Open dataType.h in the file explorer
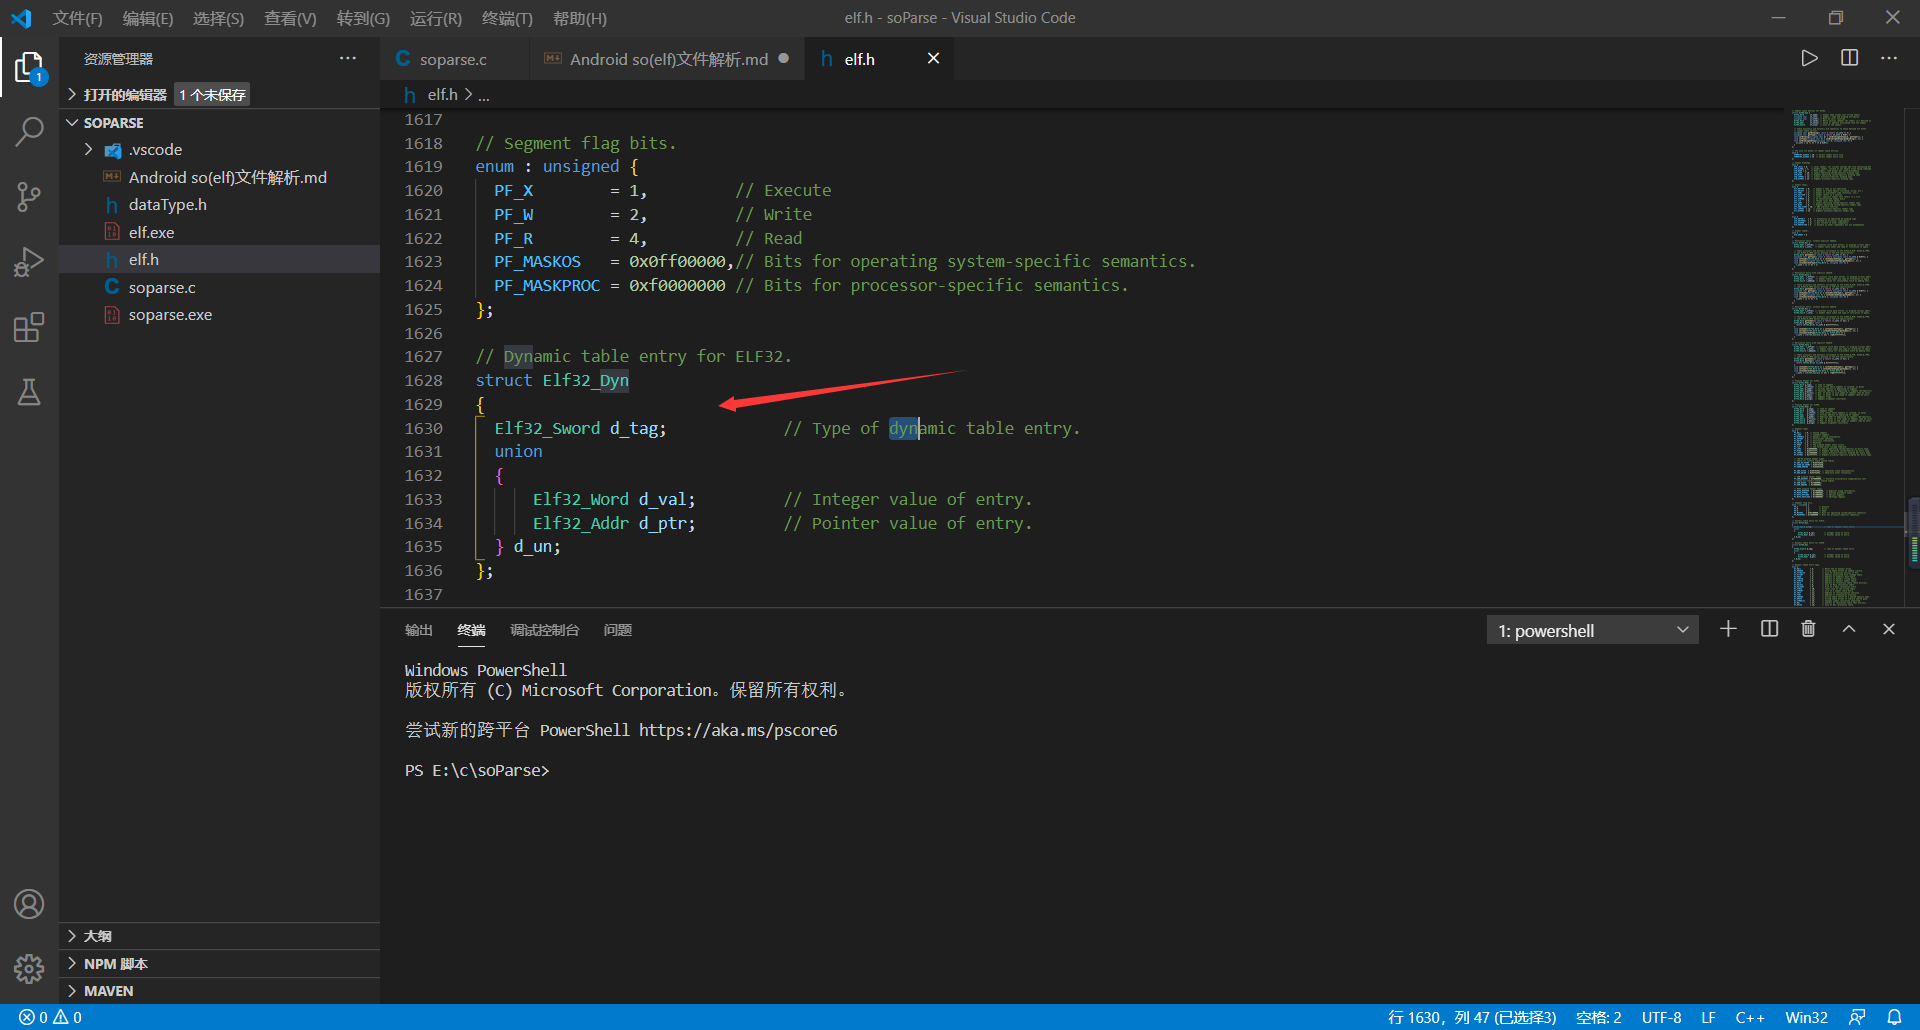The image size is (1920, 1030). click(167, 205)
